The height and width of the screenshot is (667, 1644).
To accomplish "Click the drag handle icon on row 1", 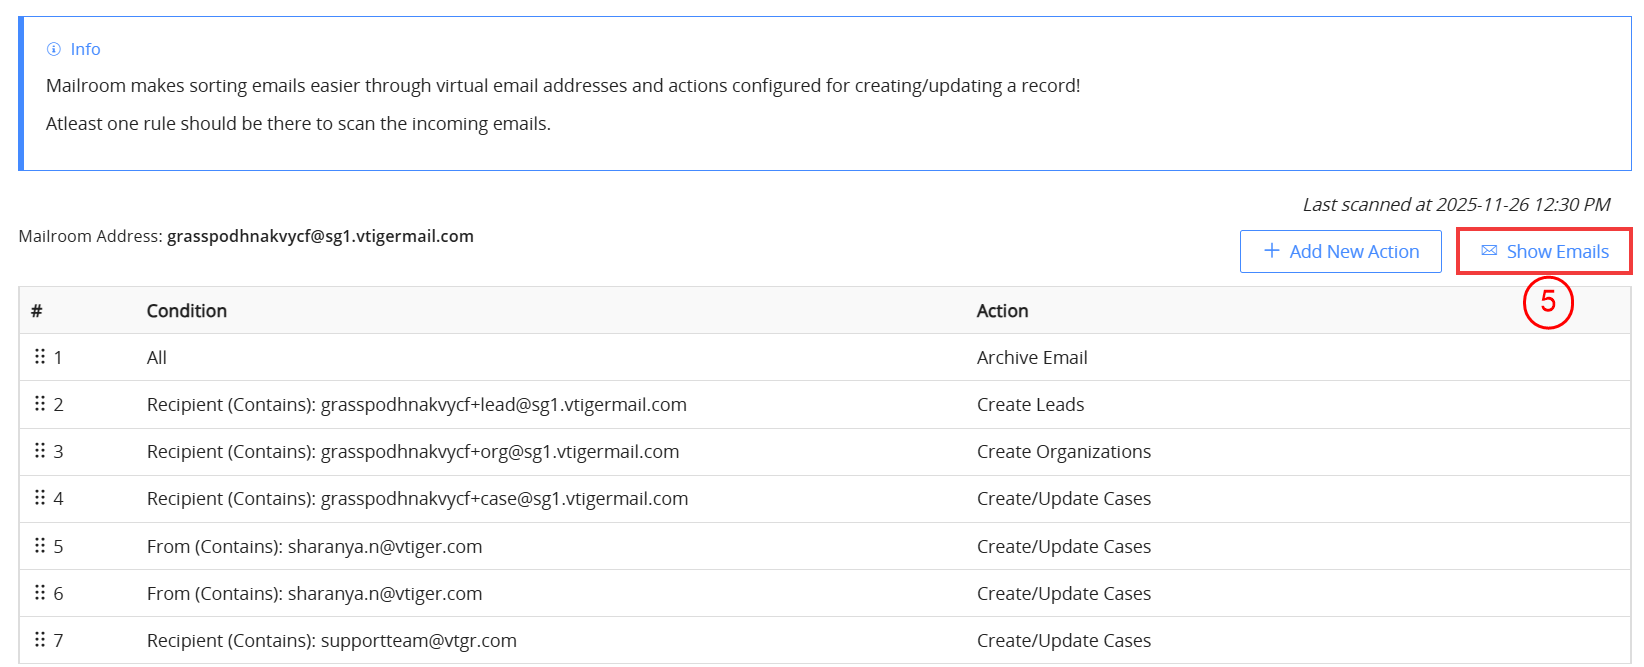I will click(x=40, y=357).
